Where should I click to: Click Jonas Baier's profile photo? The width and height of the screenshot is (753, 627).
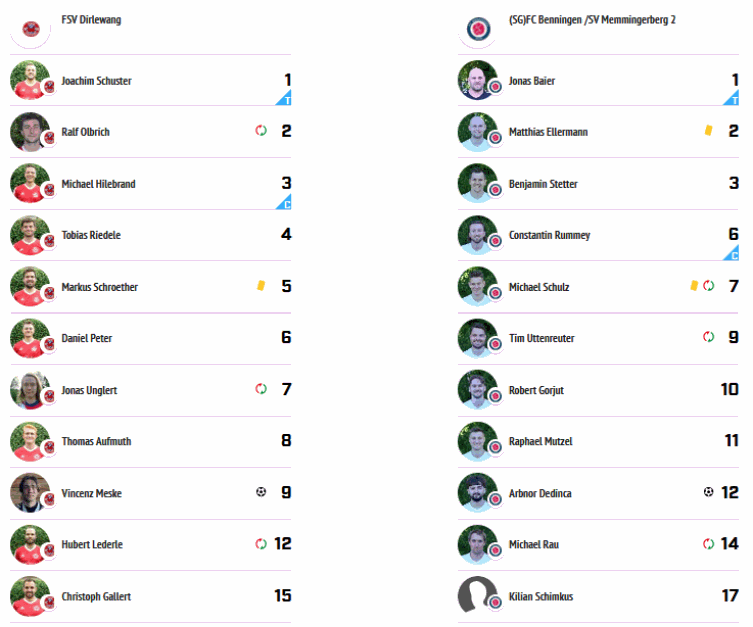pos(478,80)
